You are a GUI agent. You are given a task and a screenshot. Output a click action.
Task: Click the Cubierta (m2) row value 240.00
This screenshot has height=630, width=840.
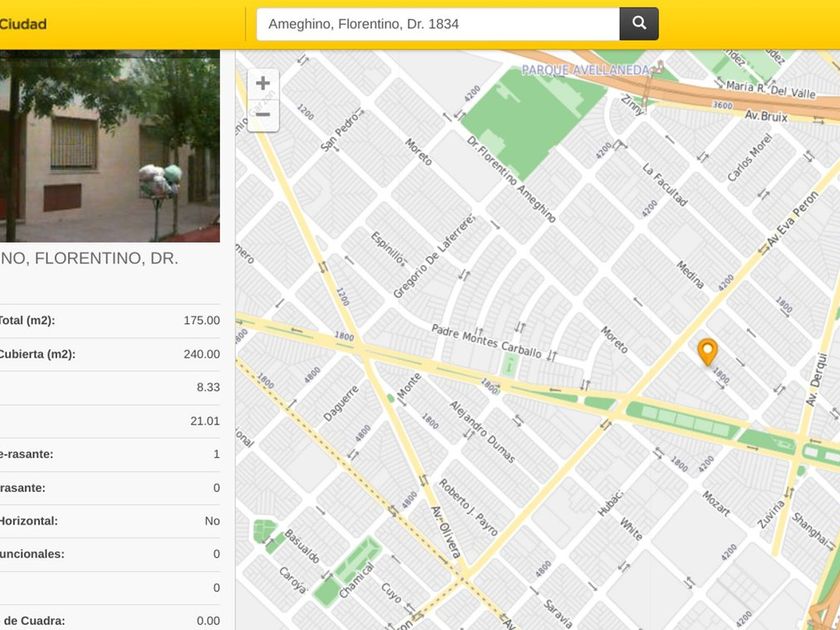pos(201,354)
